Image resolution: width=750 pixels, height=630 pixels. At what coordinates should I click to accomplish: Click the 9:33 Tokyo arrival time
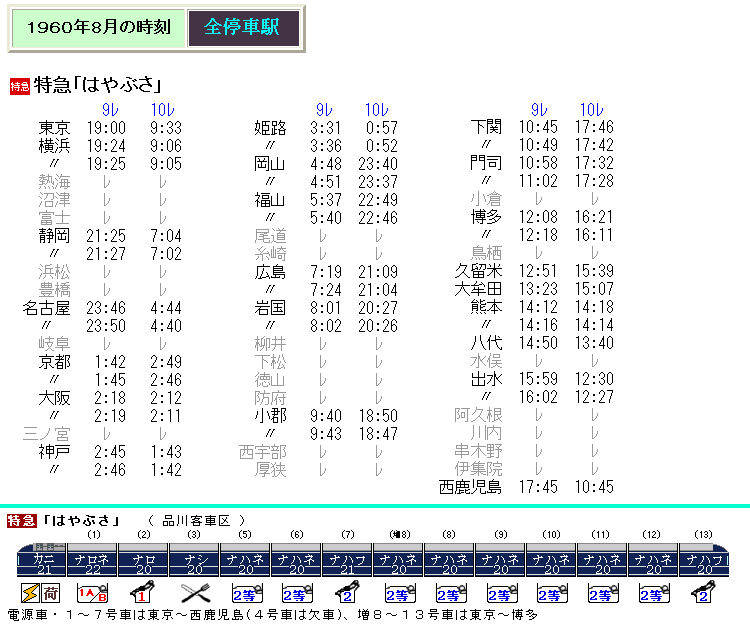(x=165, y=128)
